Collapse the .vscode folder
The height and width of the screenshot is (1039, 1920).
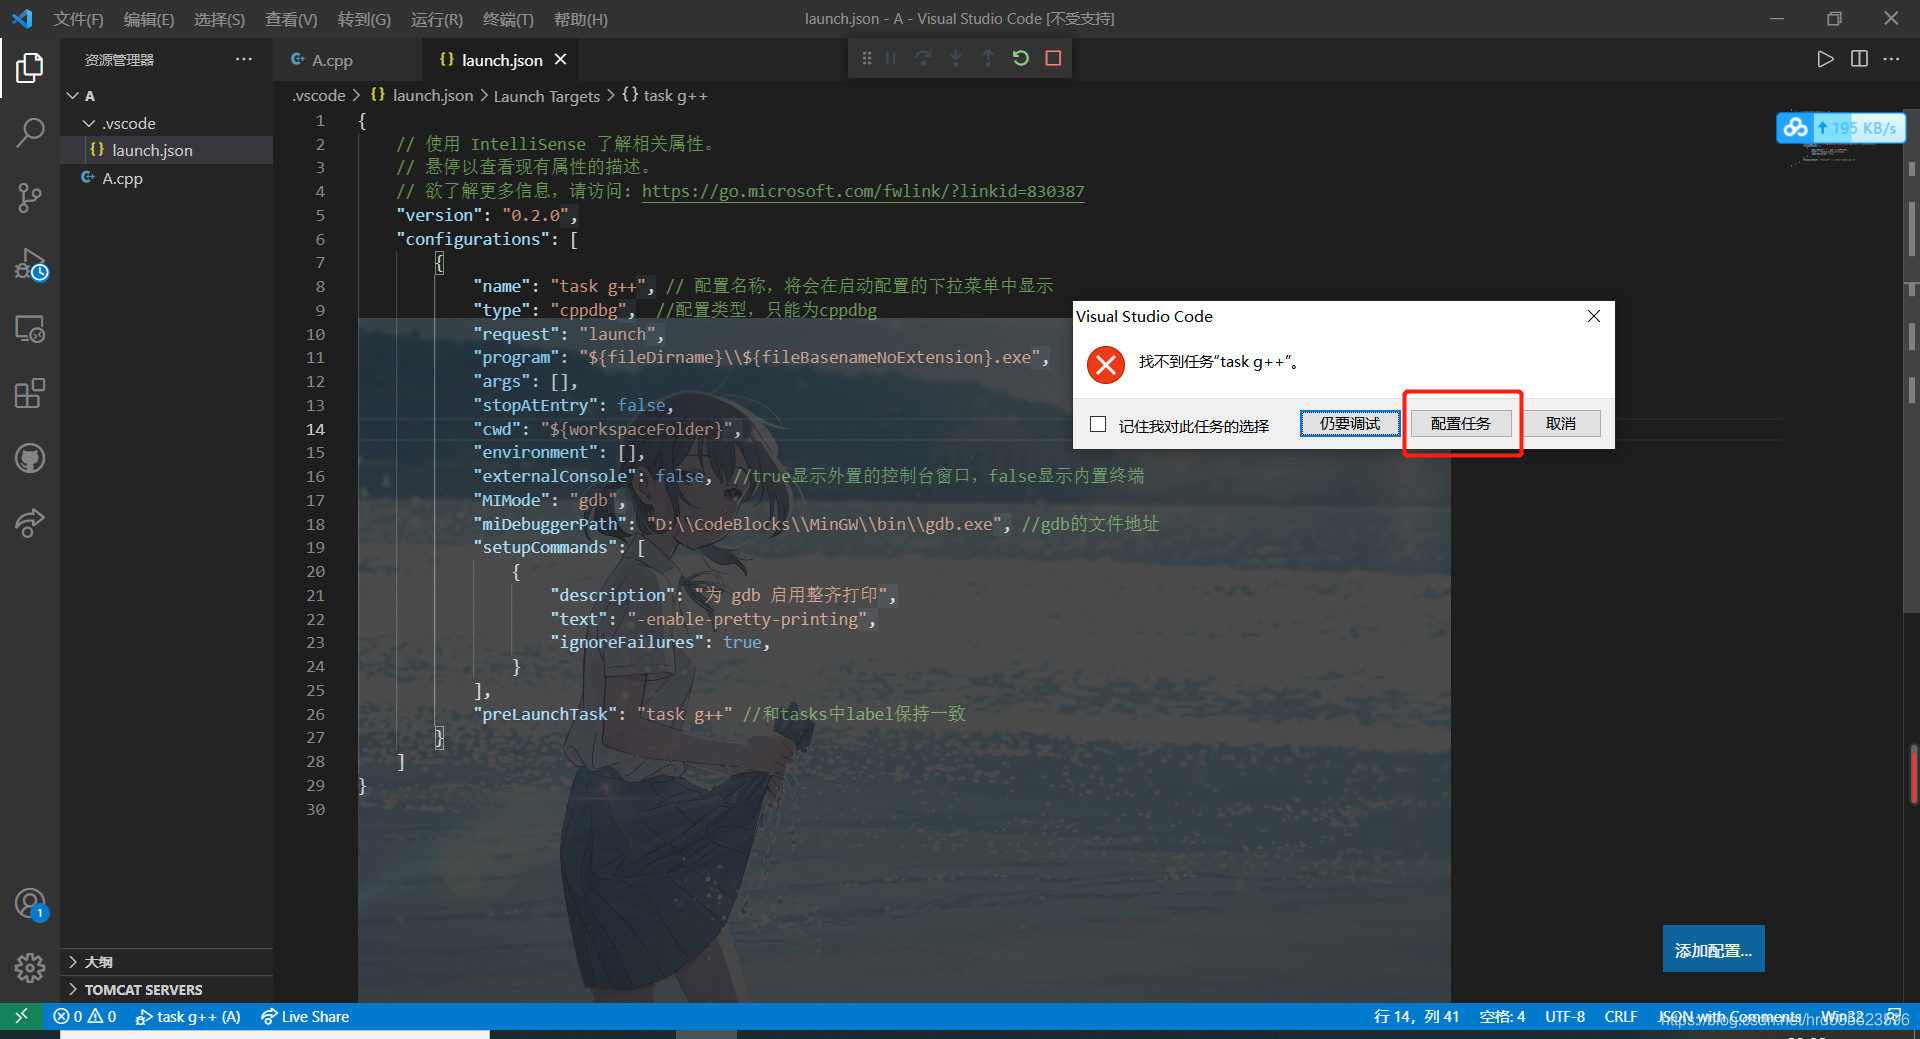(89, 123)
